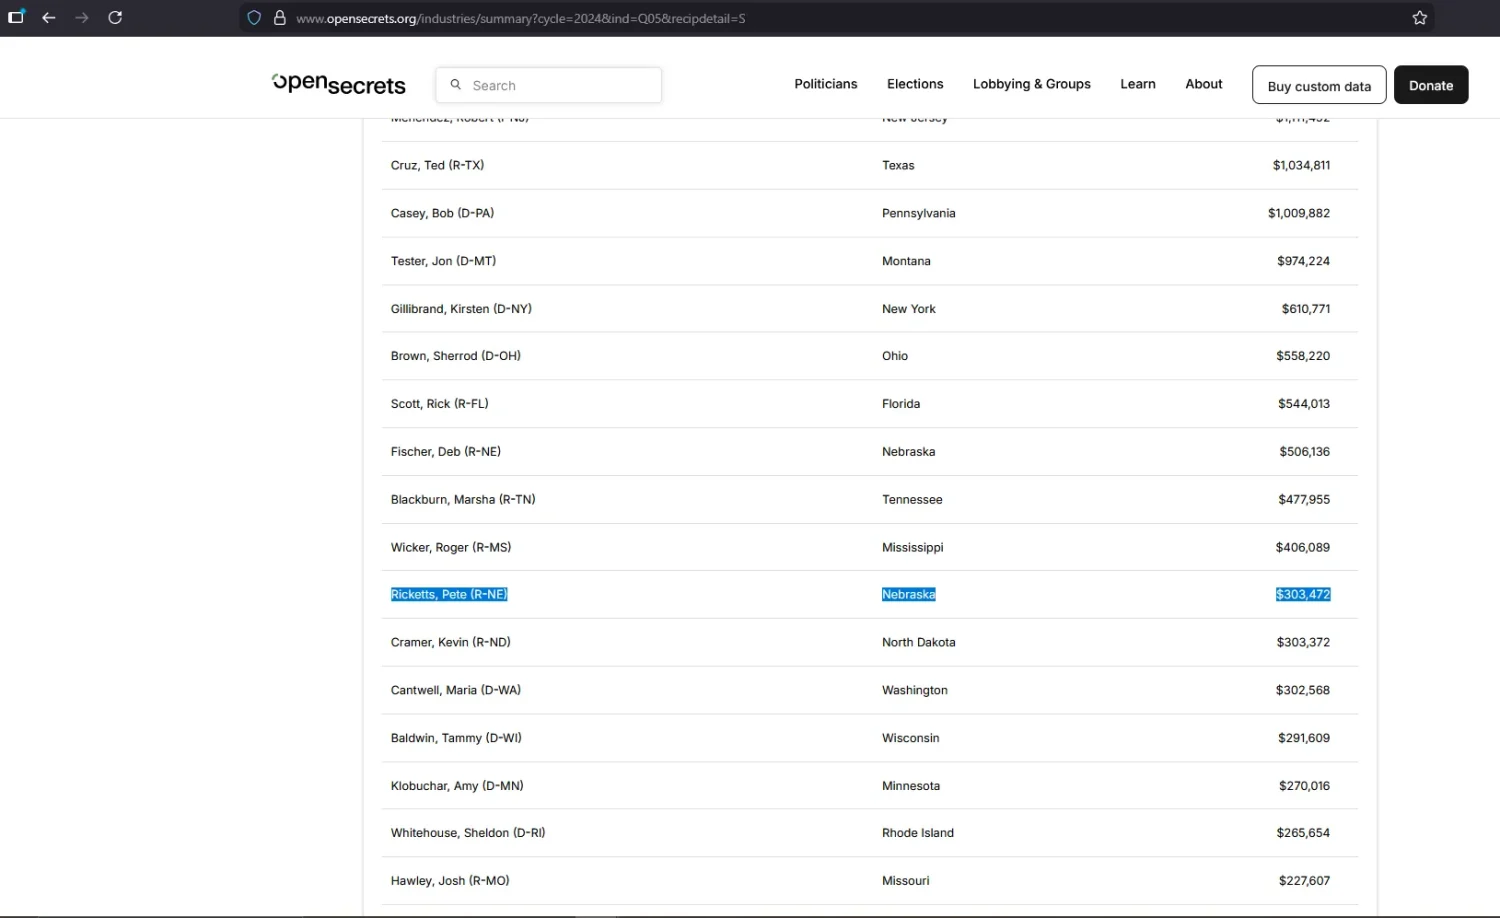Image resolution: width=1500 pixels, height=918 pixels.
Task: Click the $227,607 amount
Action: coord(1304,882)
